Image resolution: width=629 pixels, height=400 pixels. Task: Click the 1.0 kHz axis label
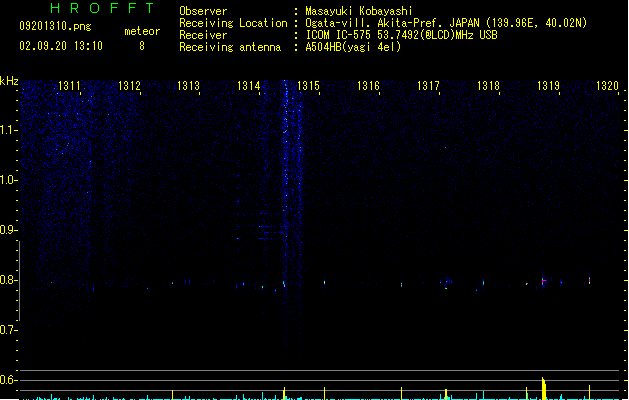[x=8, y=180]
